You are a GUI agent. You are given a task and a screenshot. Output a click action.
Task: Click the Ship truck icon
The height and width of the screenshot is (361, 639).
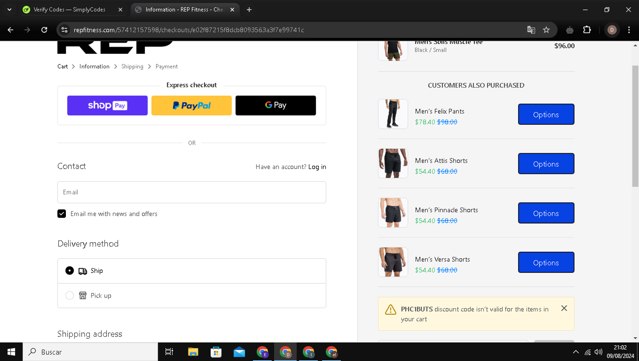[83, 271]
